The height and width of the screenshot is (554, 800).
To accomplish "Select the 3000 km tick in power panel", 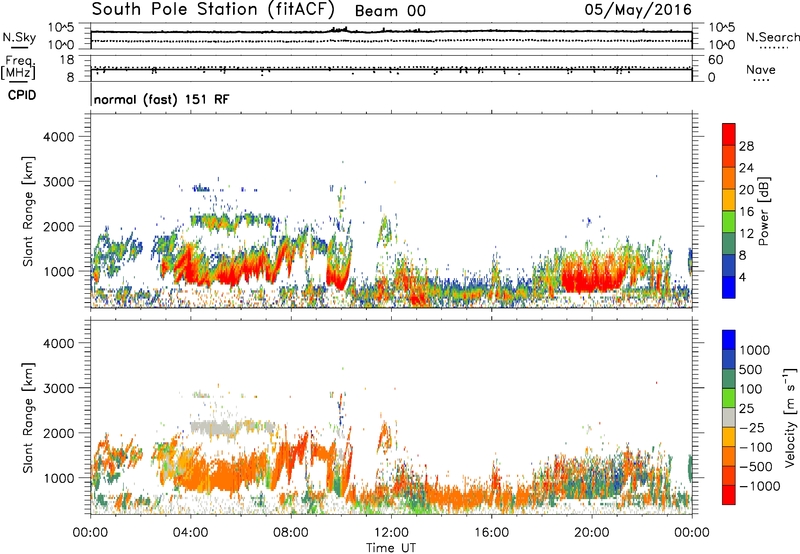I will (x=58, y=182).
